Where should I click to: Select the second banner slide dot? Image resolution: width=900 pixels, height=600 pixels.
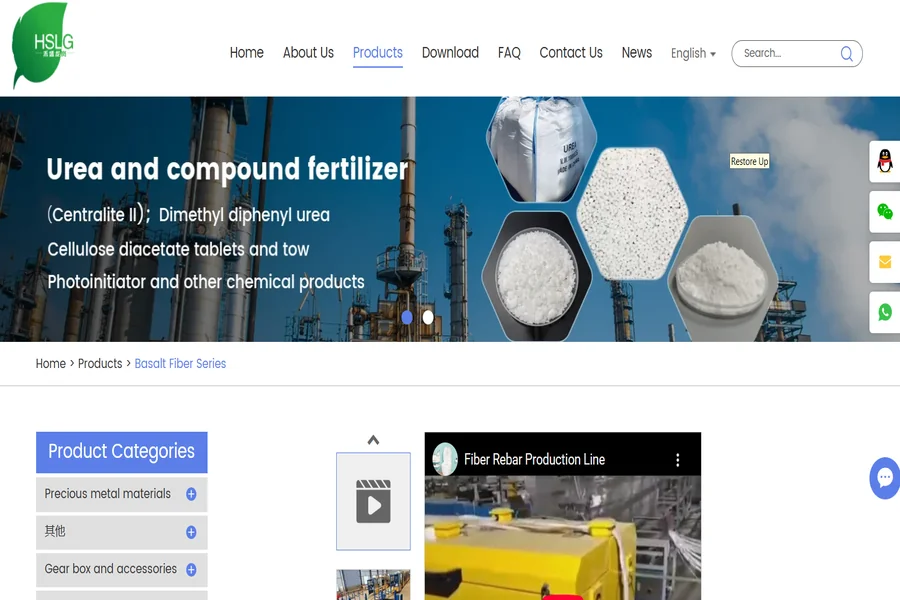click(428, 317)
